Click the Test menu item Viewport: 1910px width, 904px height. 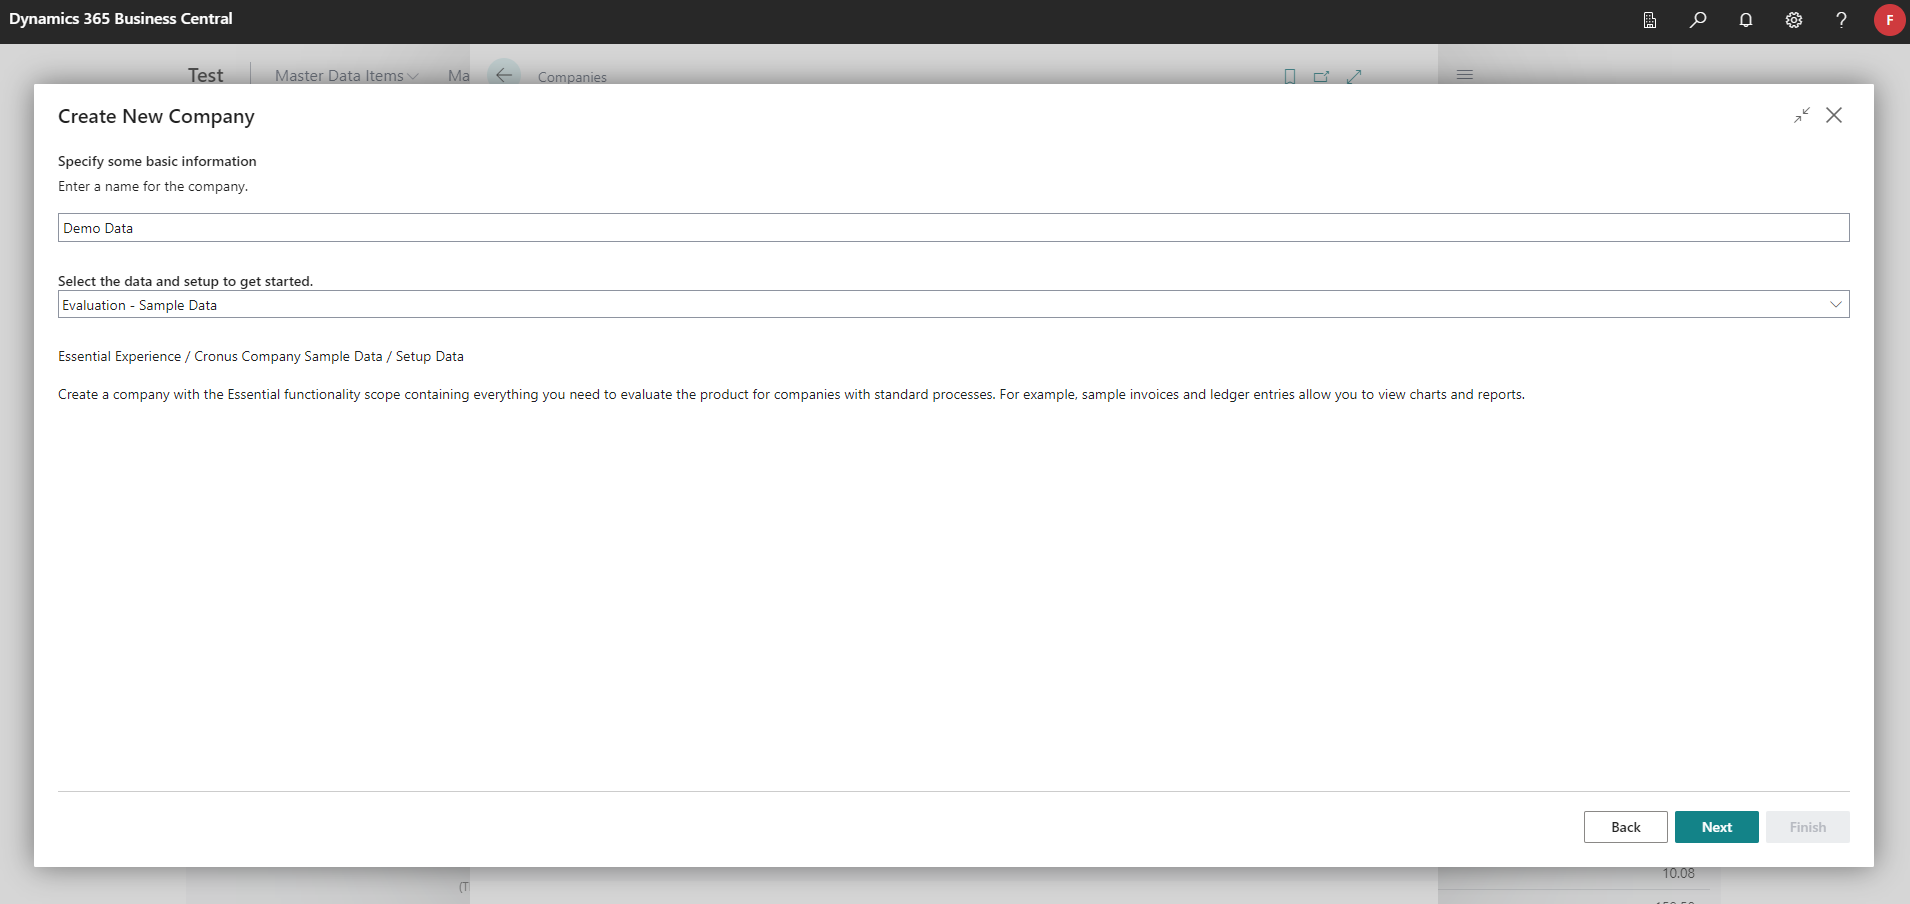(205, 76)
